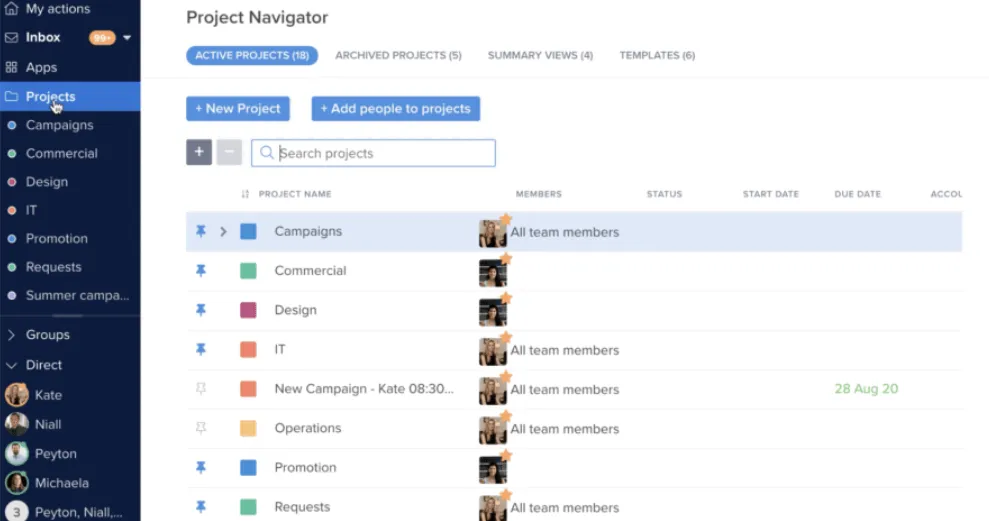989x521 pixels.
Task: Click the Design project's magenta color swatch
Action: (249, 310)
